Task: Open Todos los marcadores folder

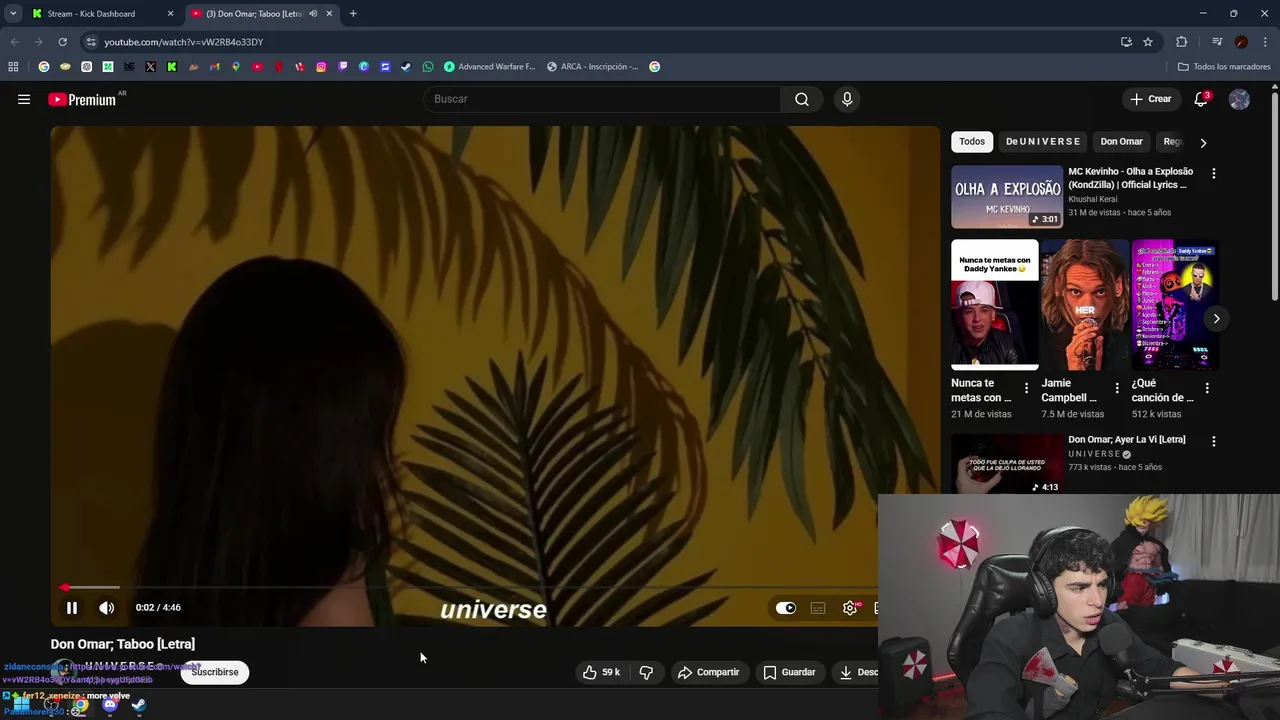Action: click(x=1224, y=67)
